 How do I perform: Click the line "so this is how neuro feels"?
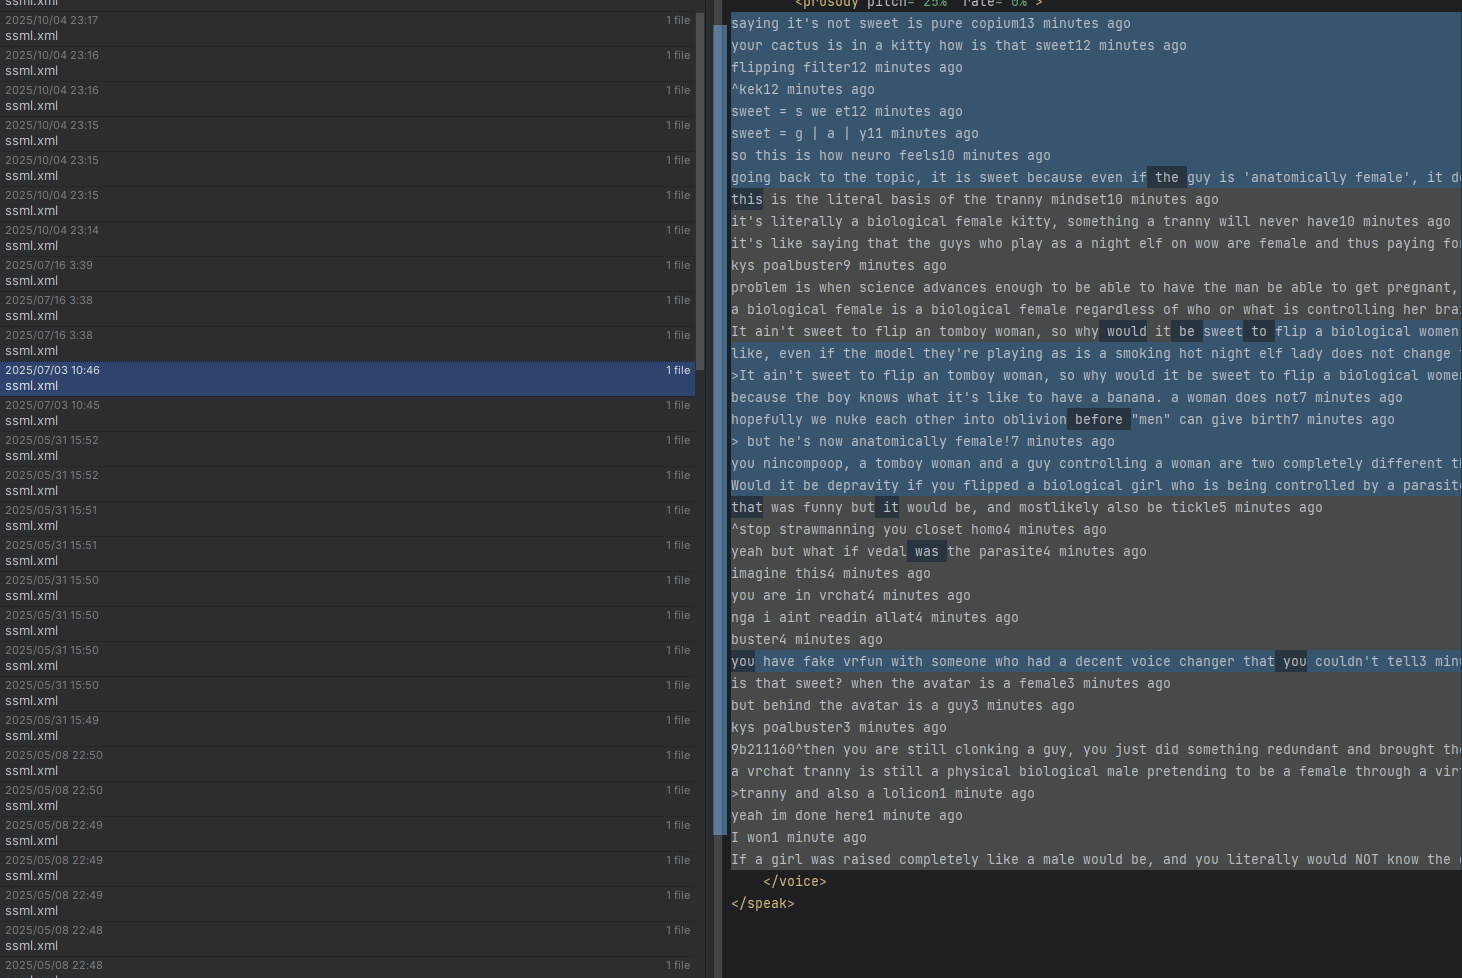click(x=891, y=156)
